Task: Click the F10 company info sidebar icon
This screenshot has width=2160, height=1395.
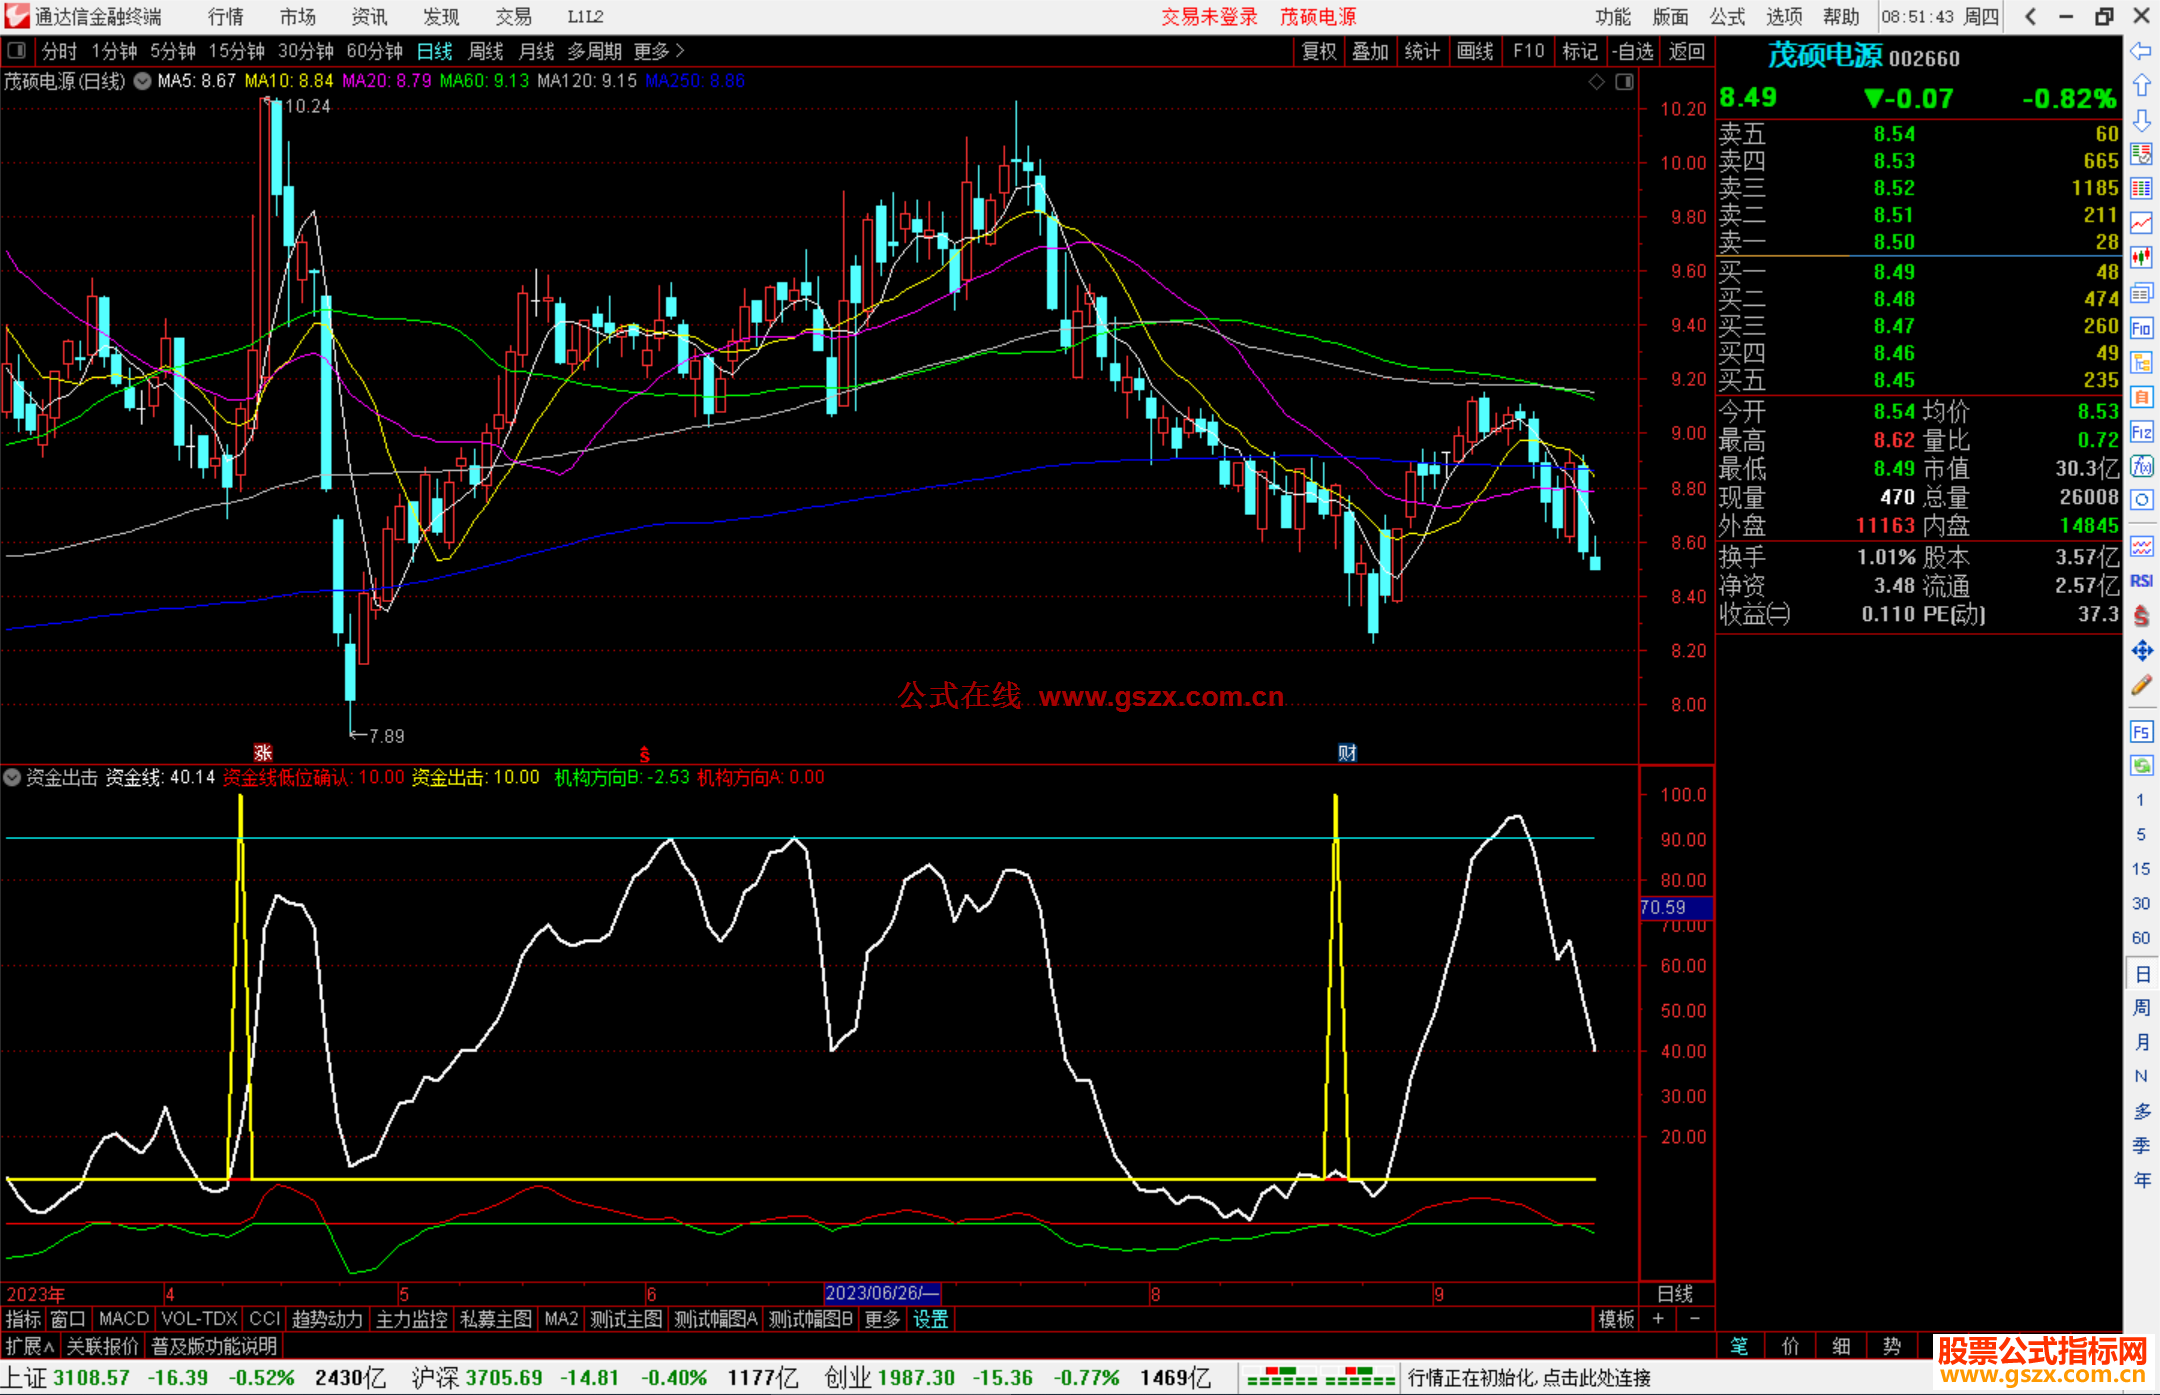Action: pyautogui.click(x=2141, y=328)
